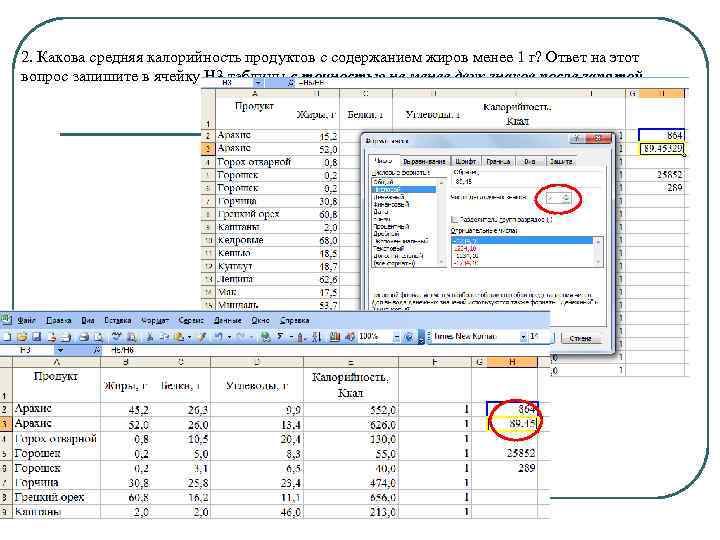This screenshot has width=720, height=540.
Task: Click the New workbook icon
Action: (6, 337)
